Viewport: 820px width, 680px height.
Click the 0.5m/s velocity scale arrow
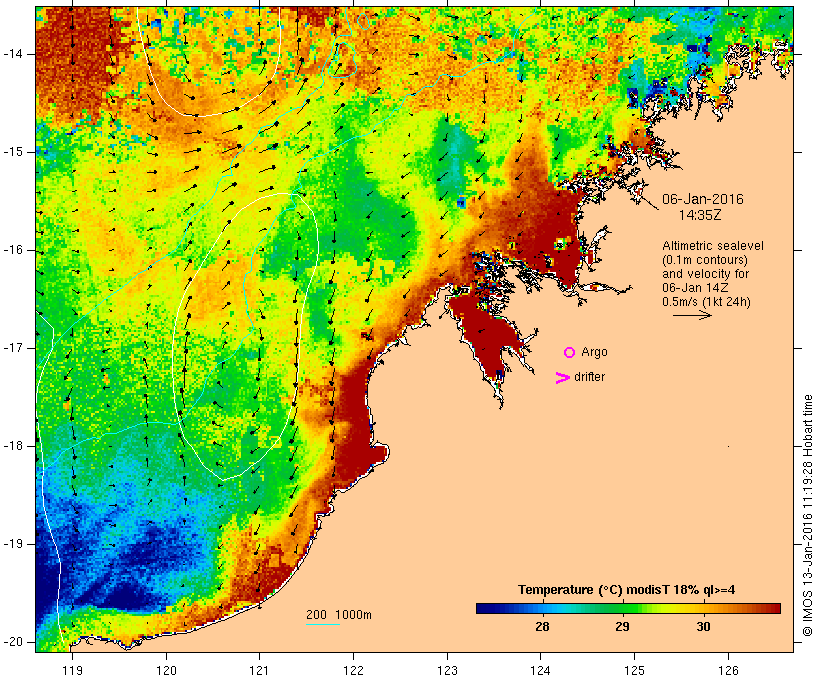coord(692,315)
